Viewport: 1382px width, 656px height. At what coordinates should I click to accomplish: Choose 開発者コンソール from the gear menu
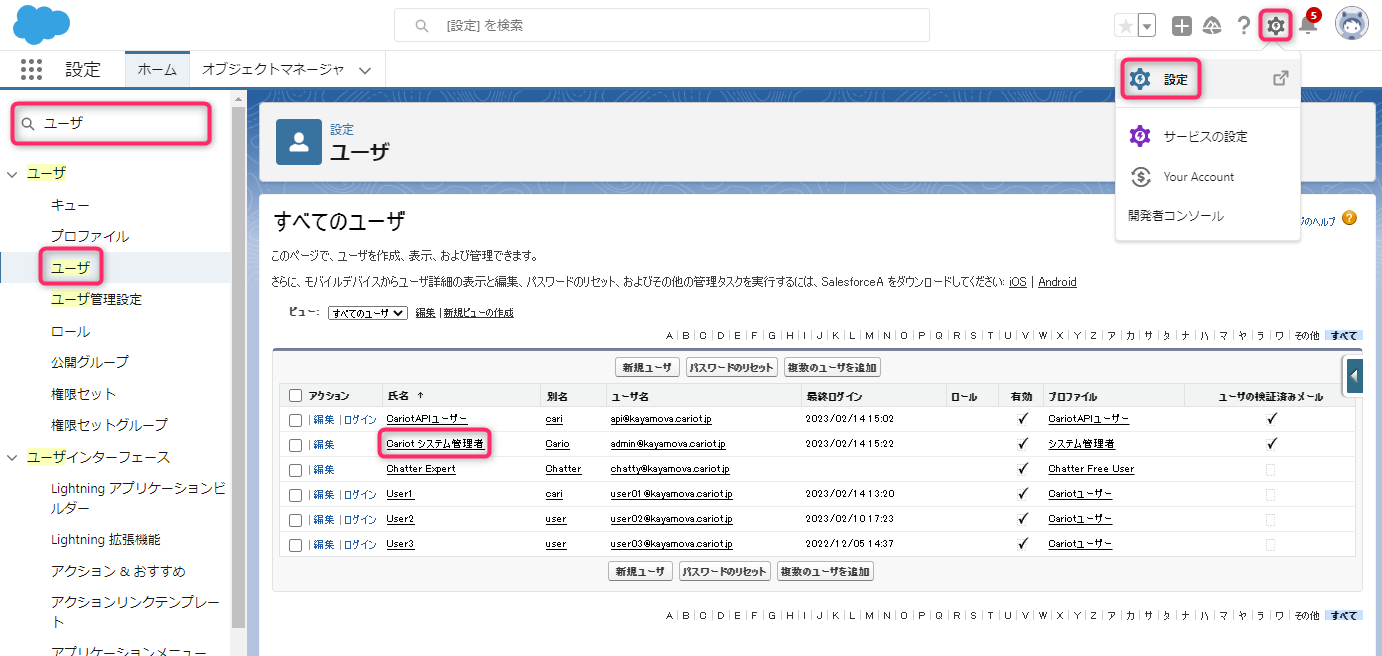[1208, 216]
